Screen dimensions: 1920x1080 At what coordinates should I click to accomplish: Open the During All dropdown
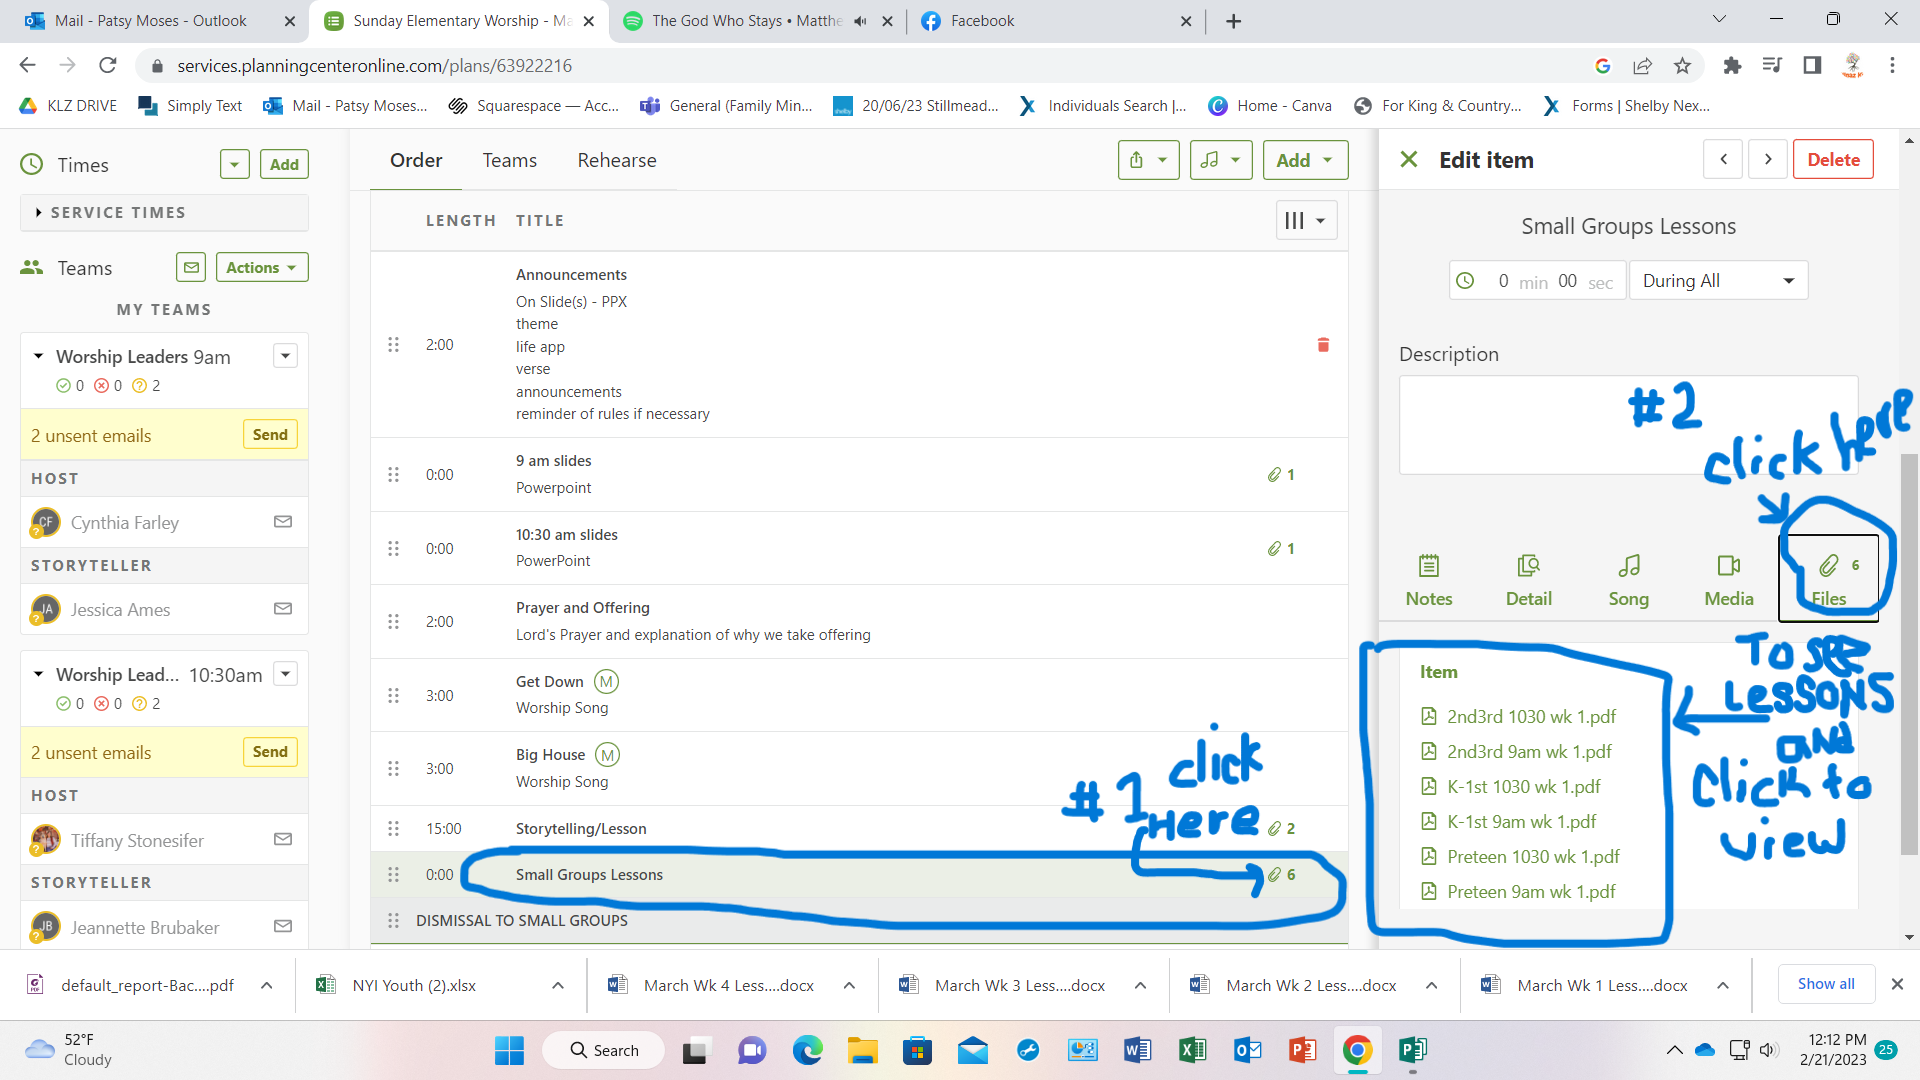point(1718,281)
